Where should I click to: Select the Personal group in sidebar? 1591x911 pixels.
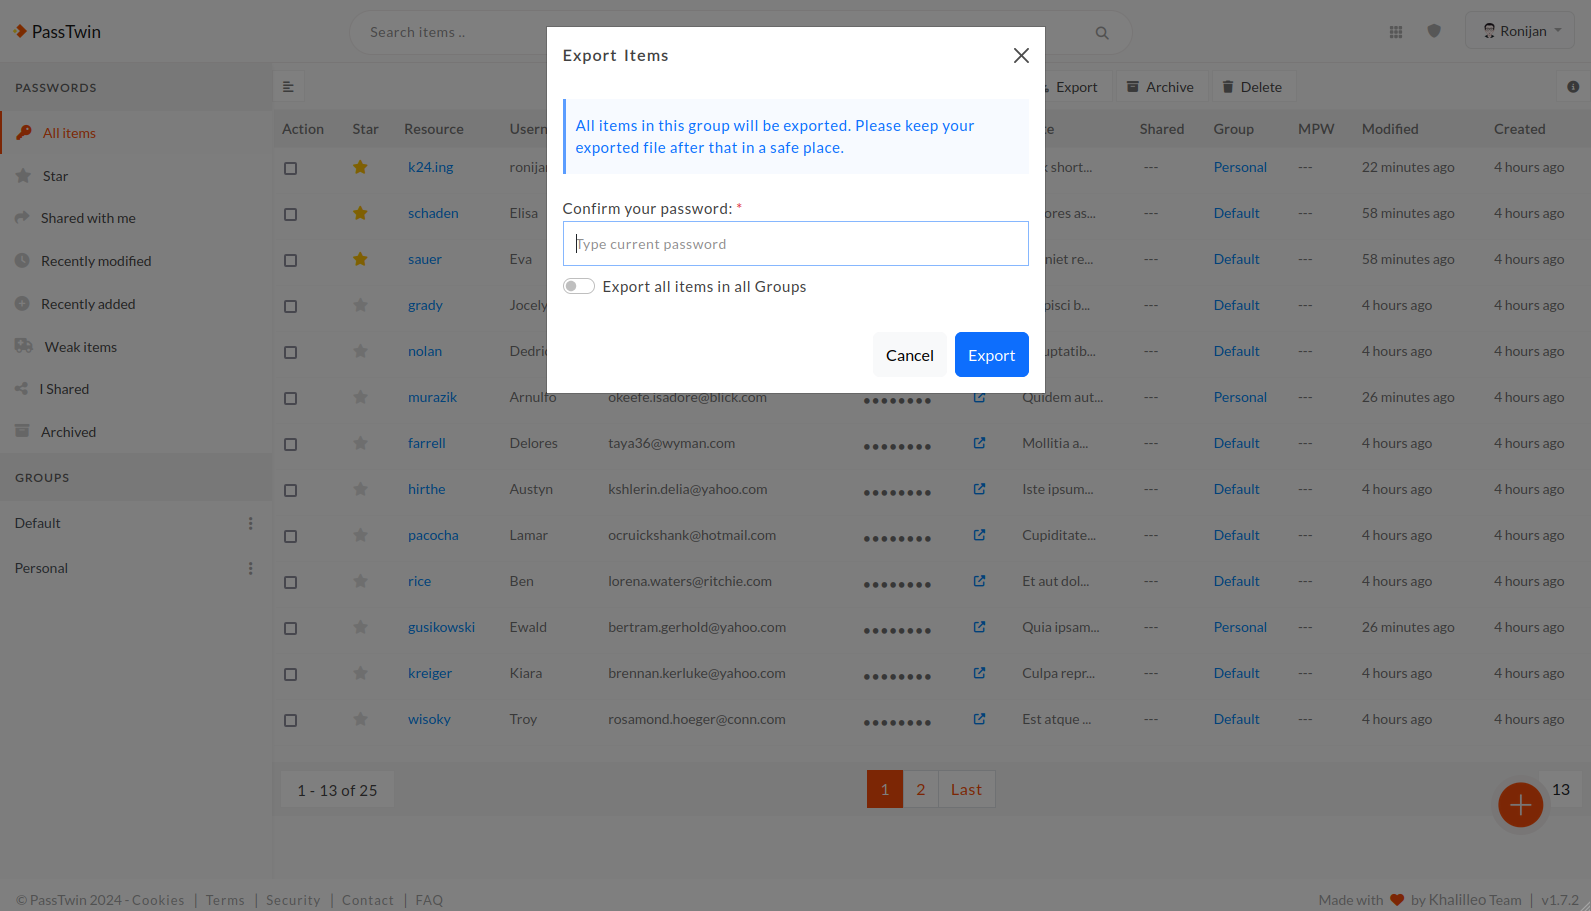41,568
